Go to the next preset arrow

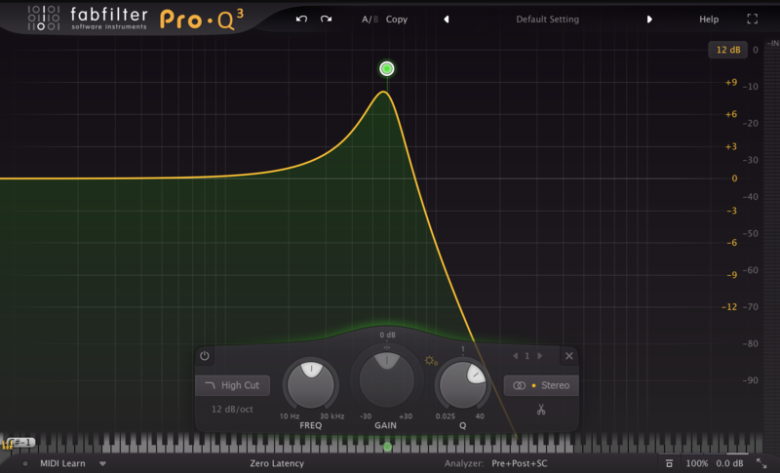649,19
